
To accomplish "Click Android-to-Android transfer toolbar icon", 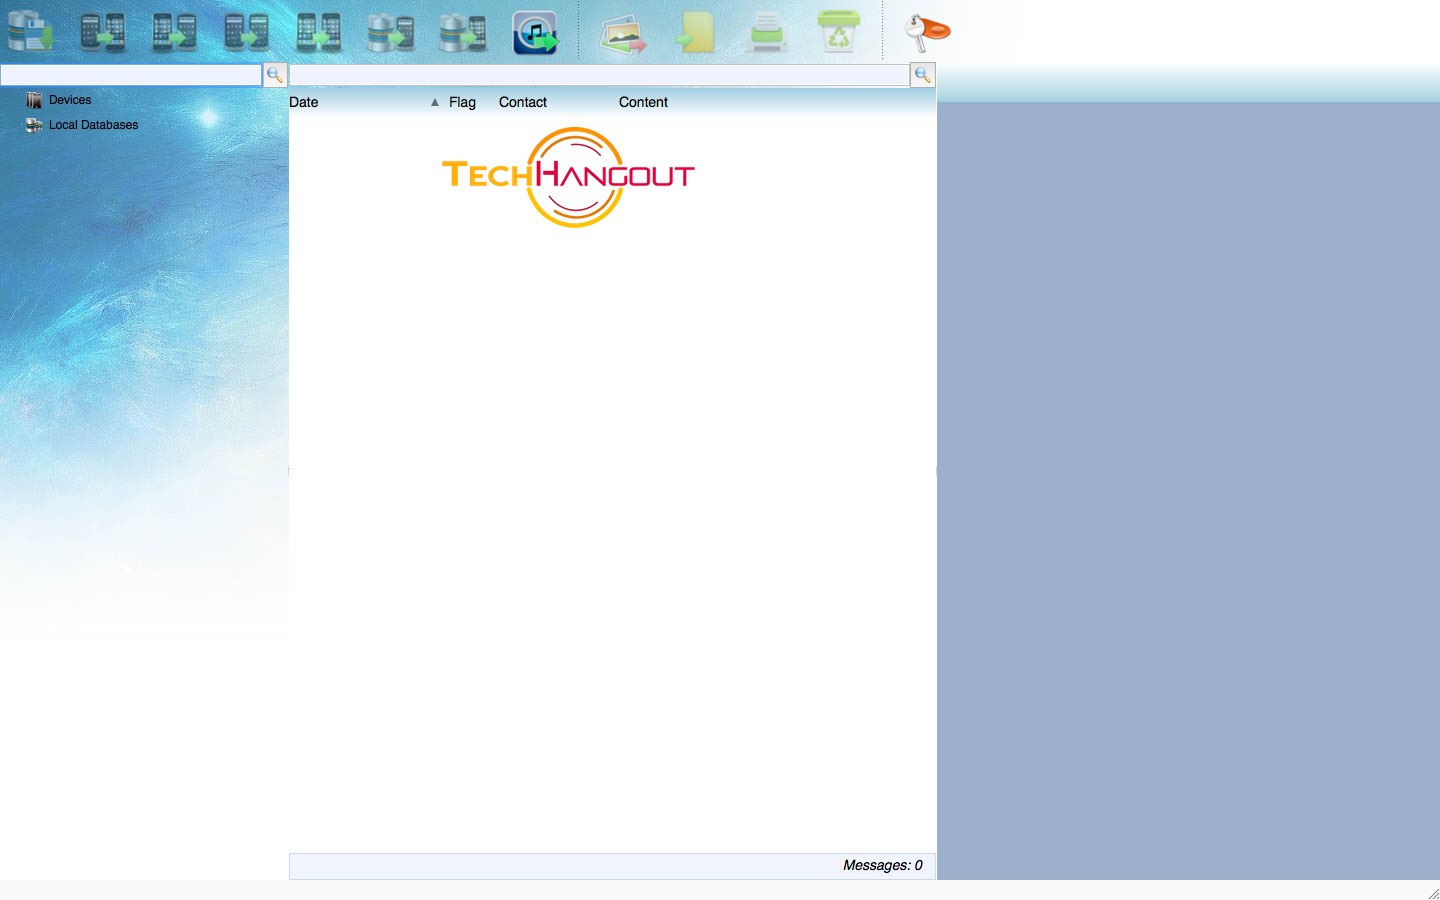I will pyautogui.click(x=246, y=32).
